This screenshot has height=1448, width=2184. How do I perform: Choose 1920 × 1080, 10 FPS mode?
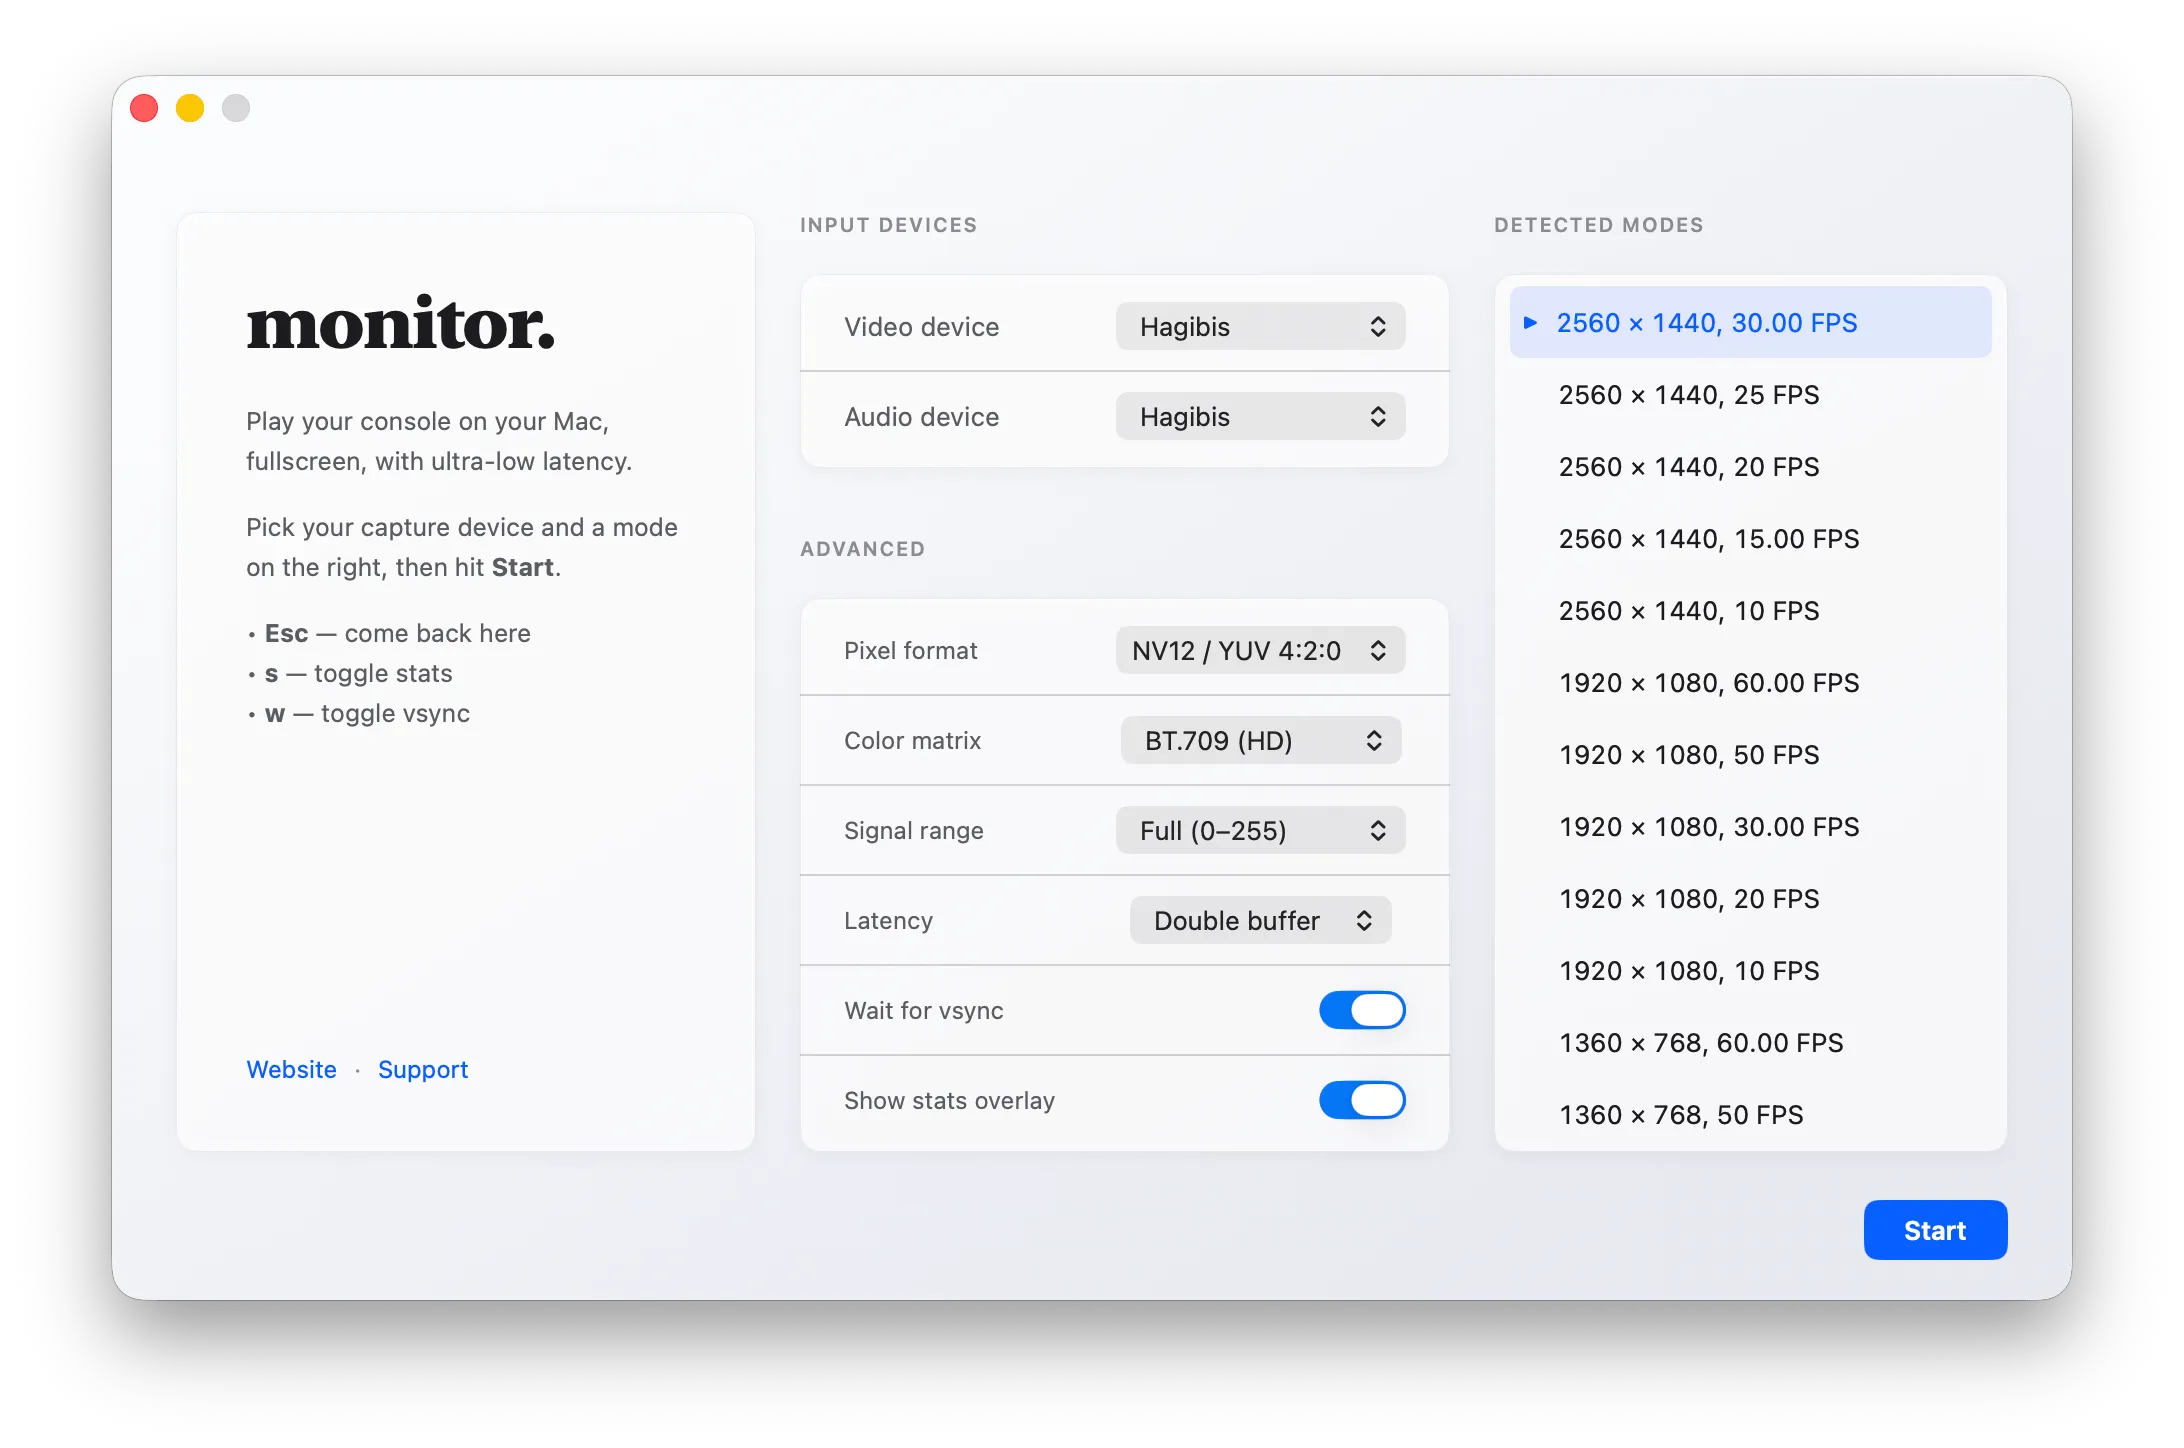click(x=1750, y=971)
